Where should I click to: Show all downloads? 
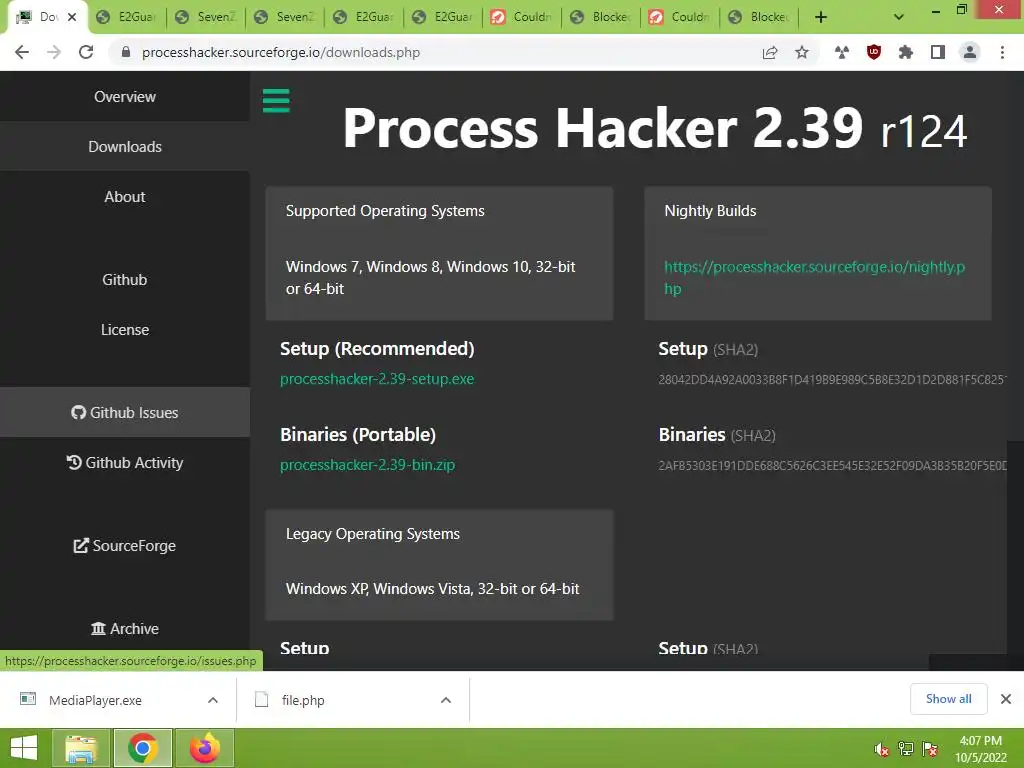948,699
